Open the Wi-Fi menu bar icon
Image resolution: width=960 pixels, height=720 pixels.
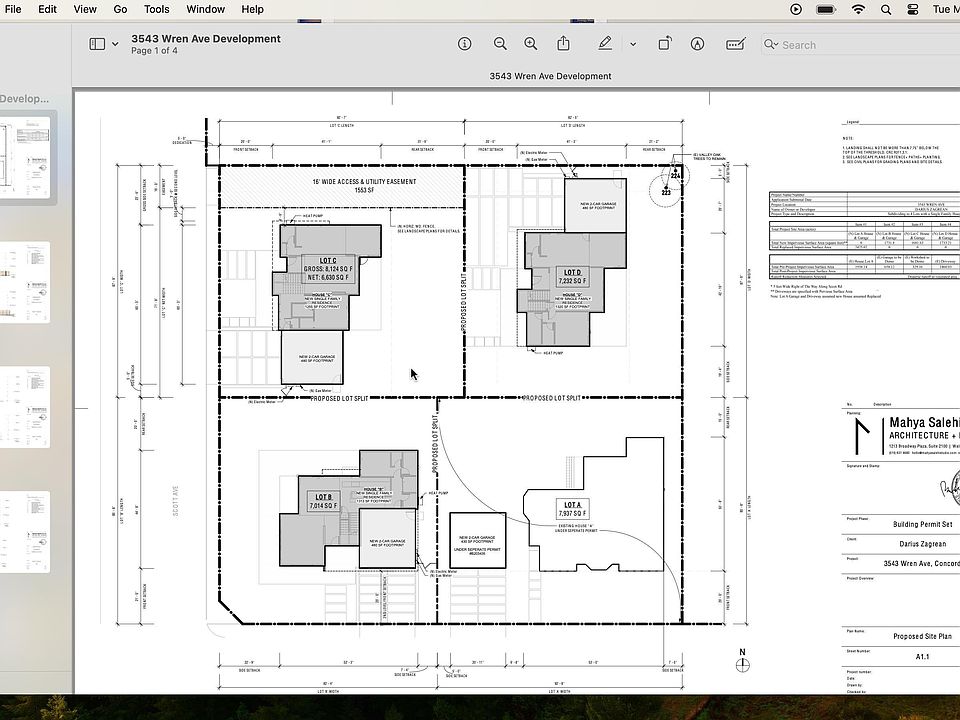point(858,9)
